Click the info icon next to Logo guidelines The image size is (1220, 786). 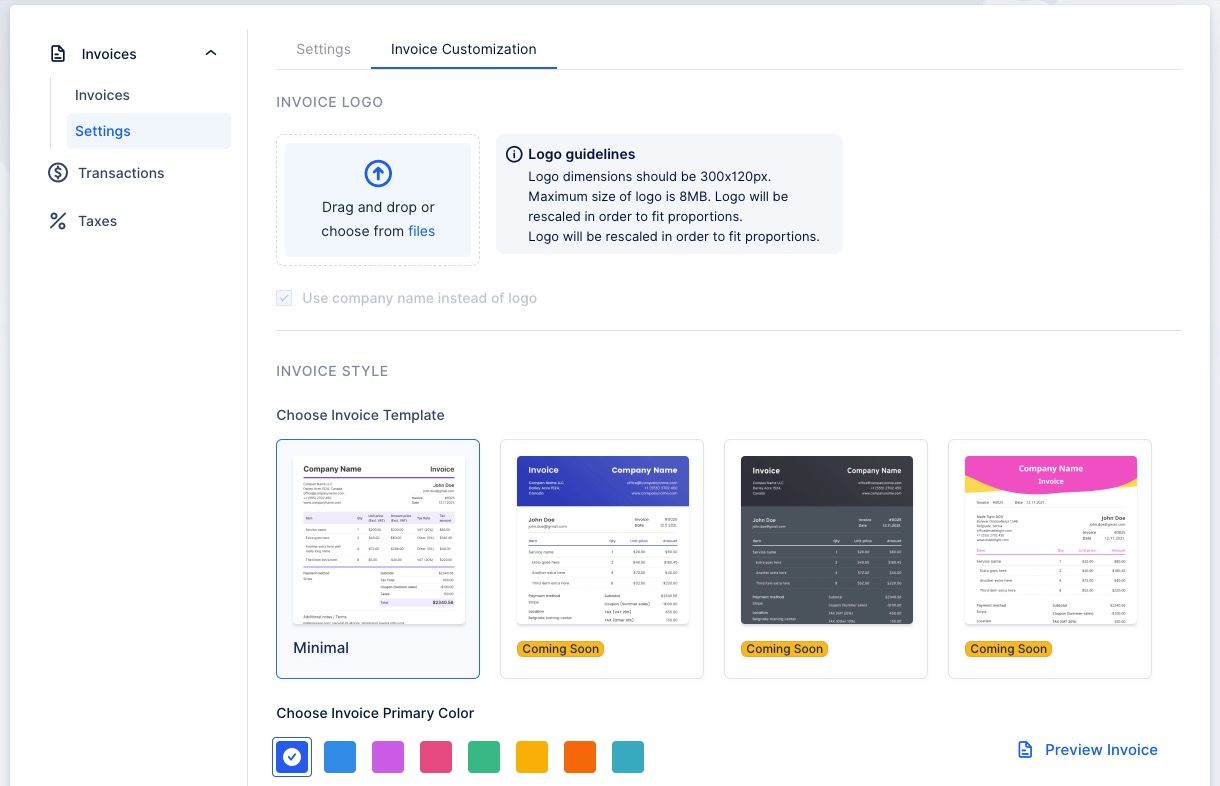coord(514,154)
